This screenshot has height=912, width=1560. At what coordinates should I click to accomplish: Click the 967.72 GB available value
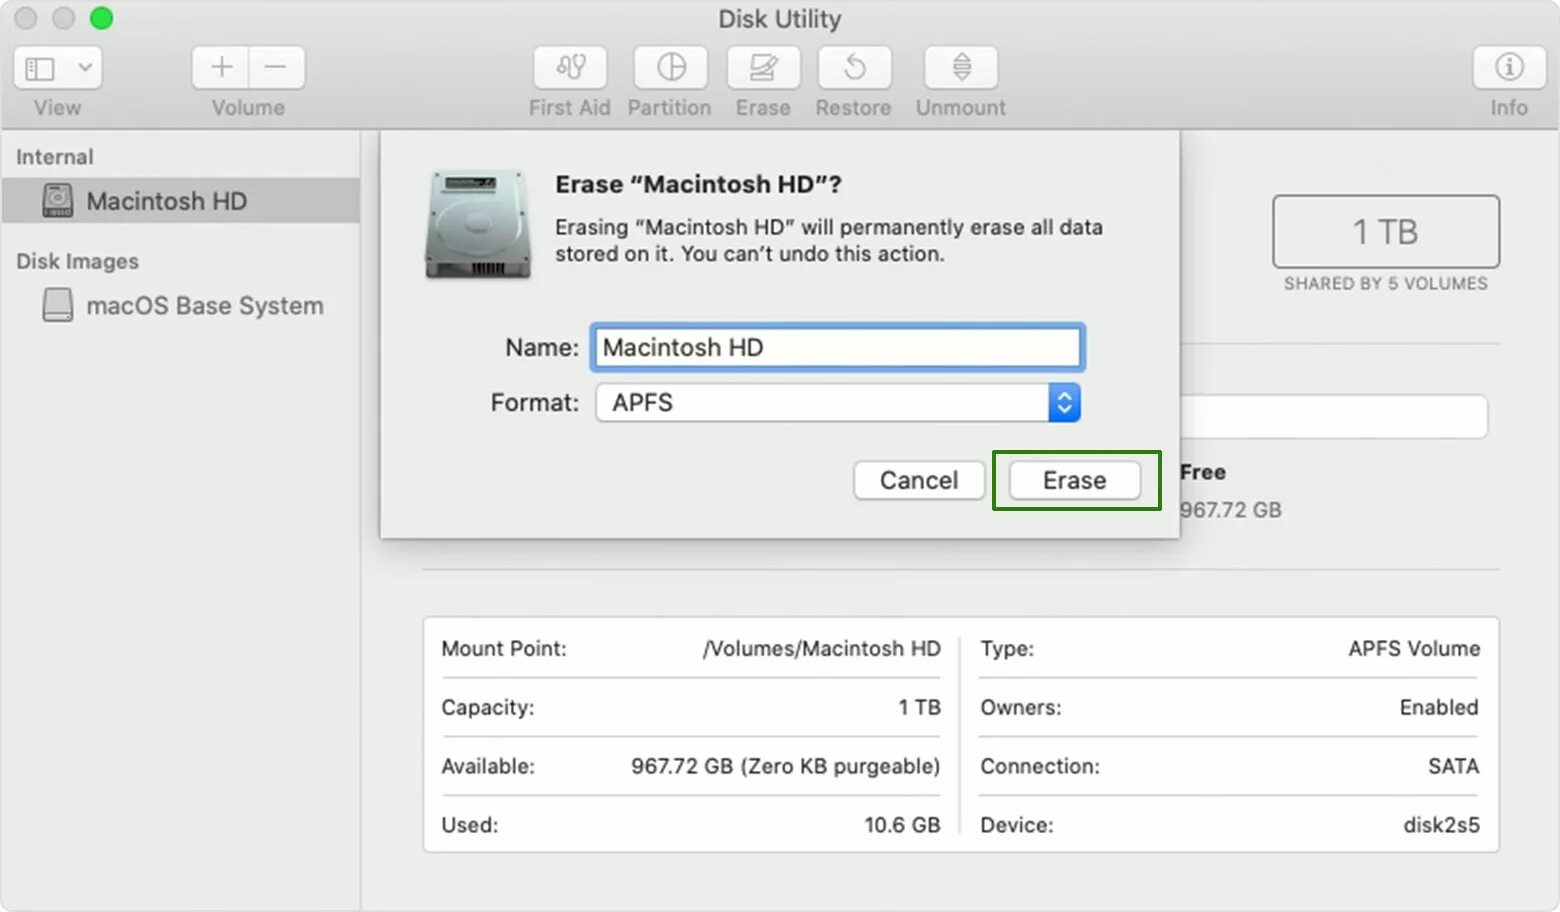(x=785, y=766)
